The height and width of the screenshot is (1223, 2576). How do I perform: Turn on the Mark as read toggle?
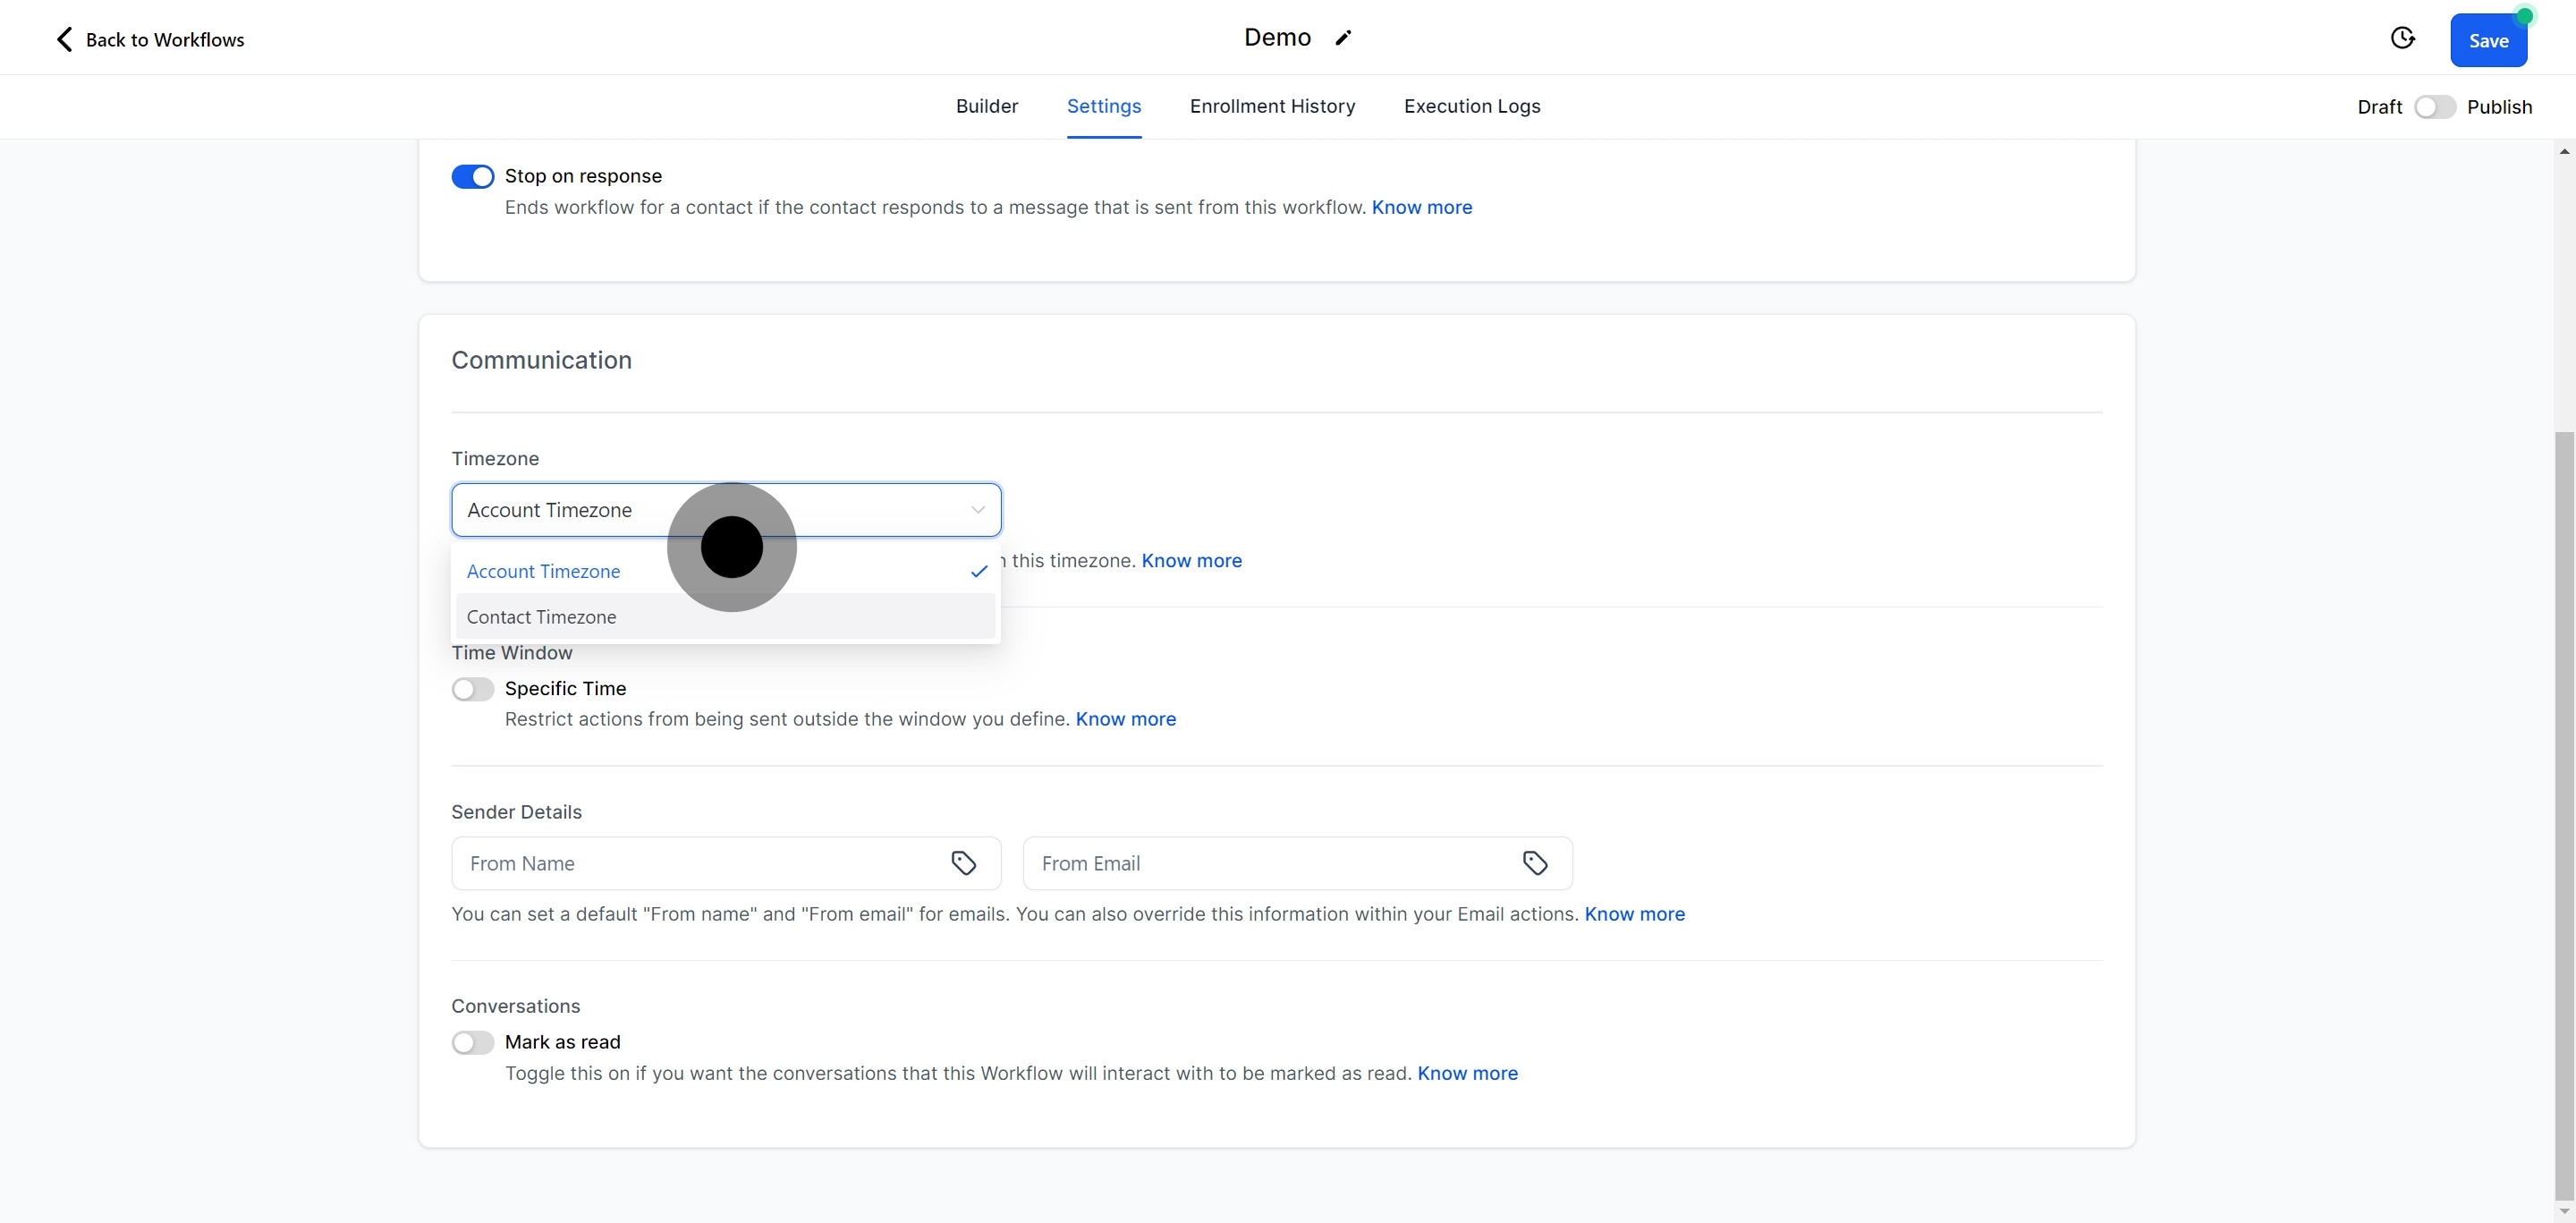pyautogui.click(x=472, y=1043)
